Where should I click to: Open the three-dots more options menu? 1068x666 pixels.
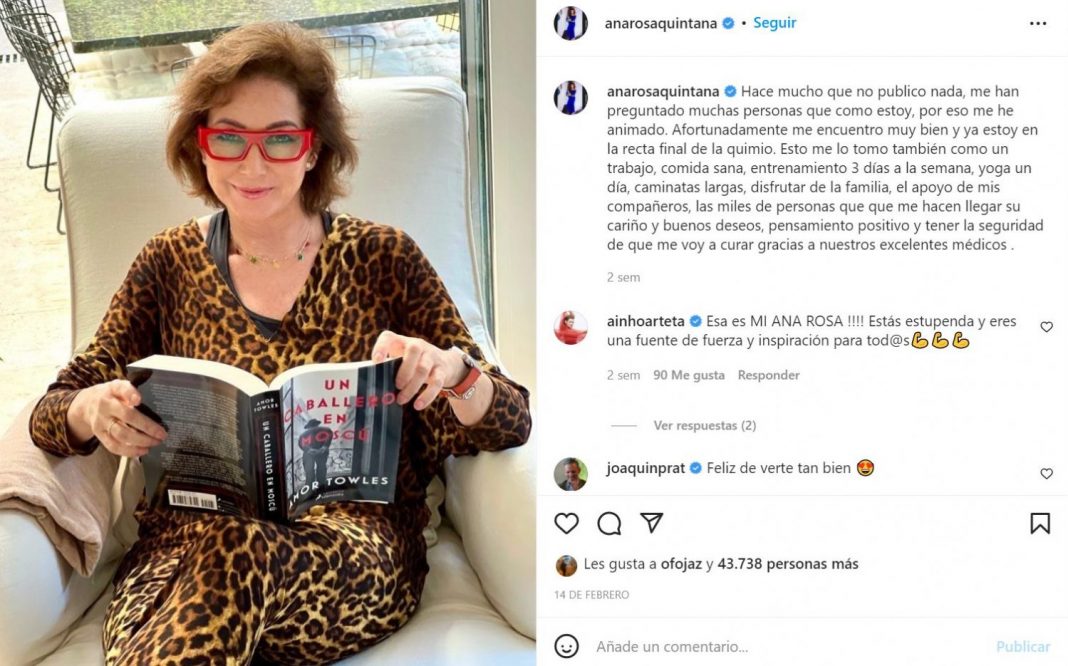pyautogui.click(x=1038, y=23)
